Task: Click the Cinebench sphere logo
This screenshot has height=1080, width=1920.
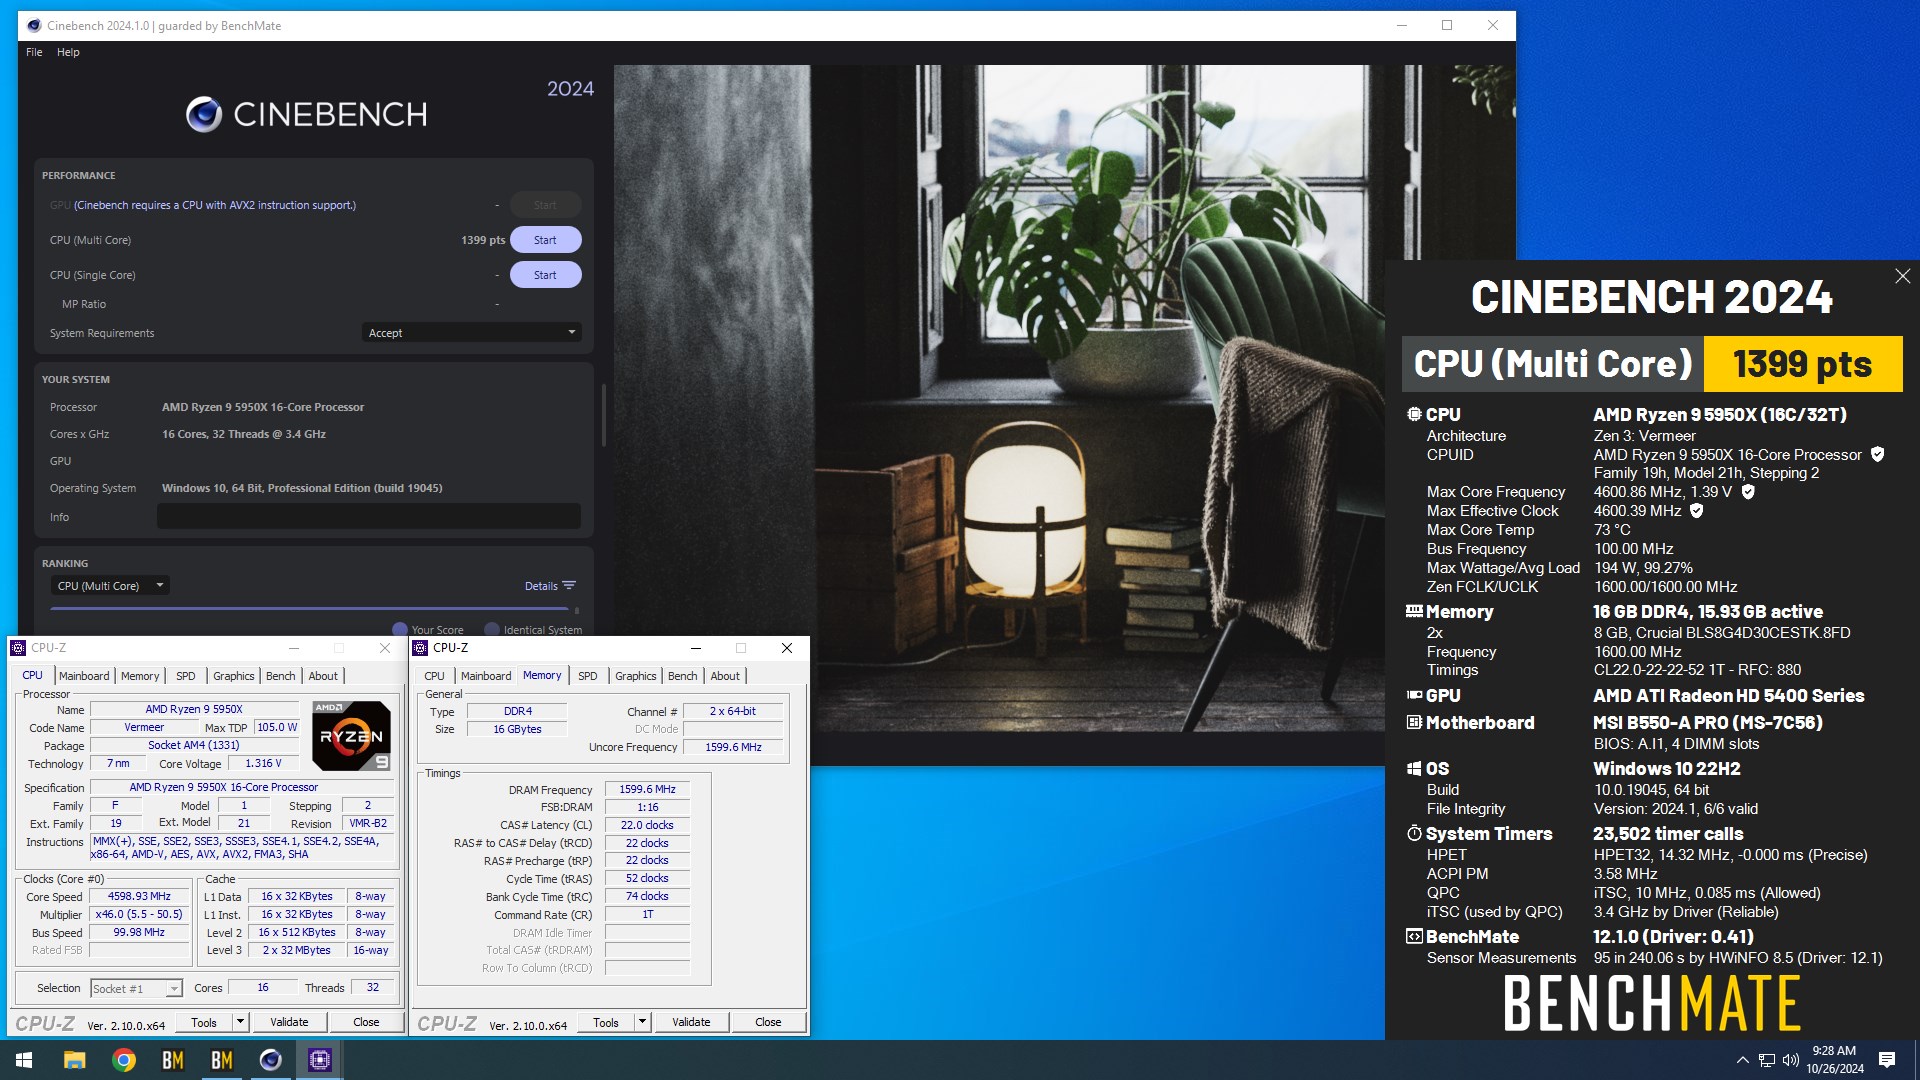Action: click(x=204, y=115)
